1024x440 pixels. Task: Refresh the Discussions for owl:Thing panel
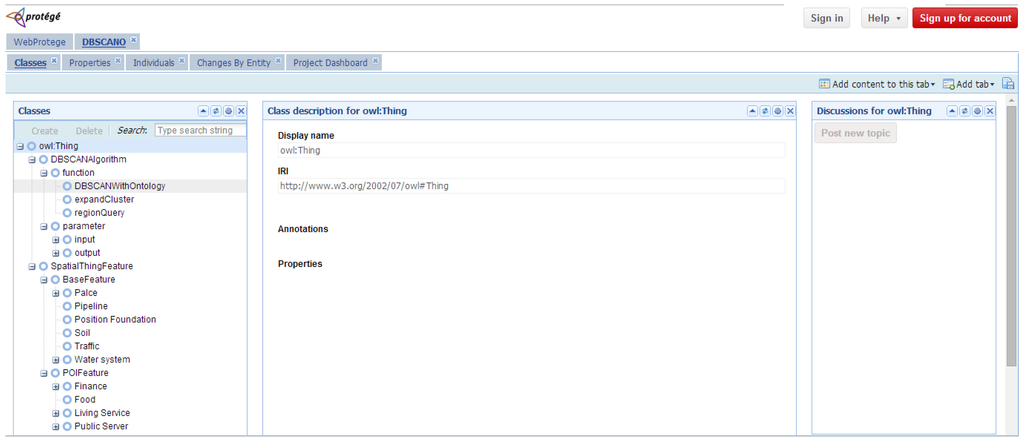(965, 111)
